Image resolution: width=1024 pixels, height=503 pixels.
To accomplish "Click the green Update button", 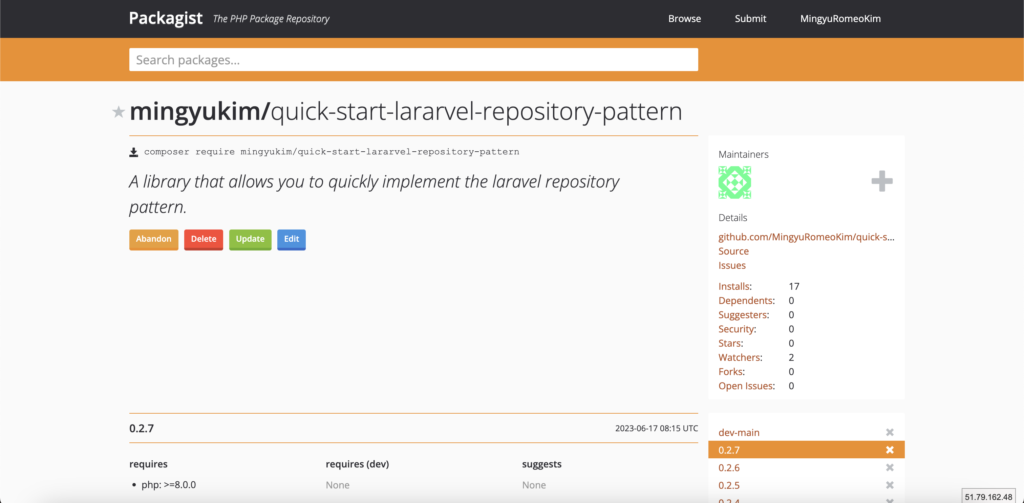I will [250, 239].
